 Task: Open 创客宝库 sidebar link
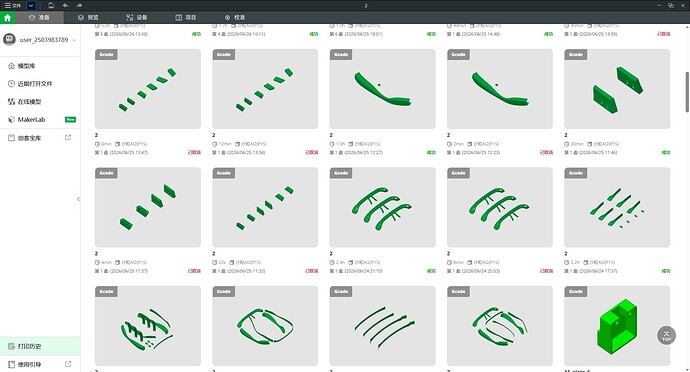tap(29, 138)
